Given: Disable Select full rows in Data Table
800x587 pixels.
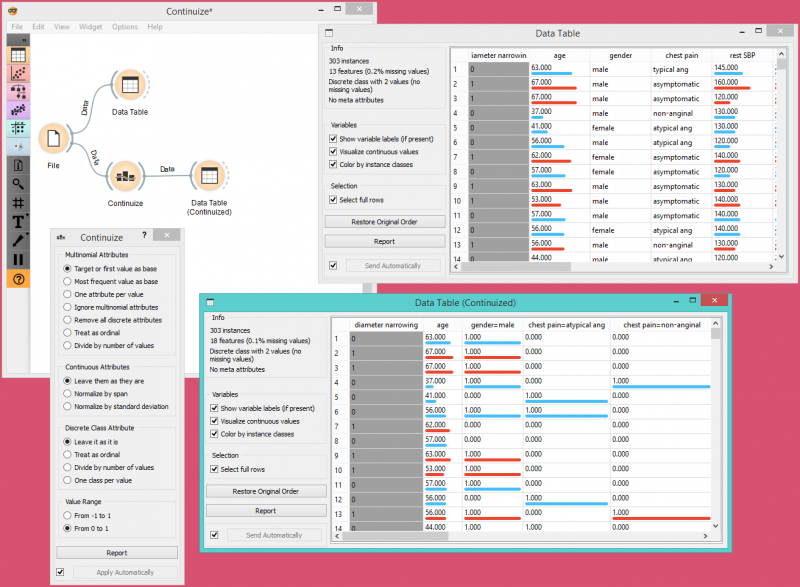Looking at the screenshot, I should 333,198.
